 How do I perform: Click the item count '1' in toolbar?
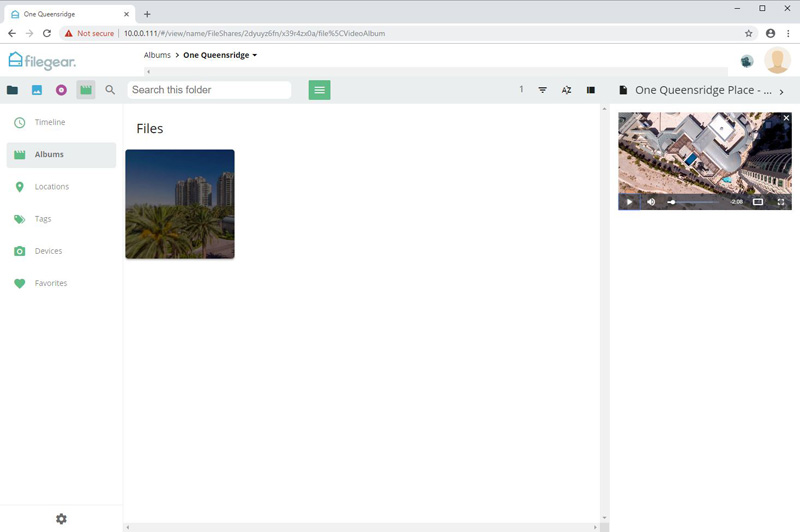[521, 89]
